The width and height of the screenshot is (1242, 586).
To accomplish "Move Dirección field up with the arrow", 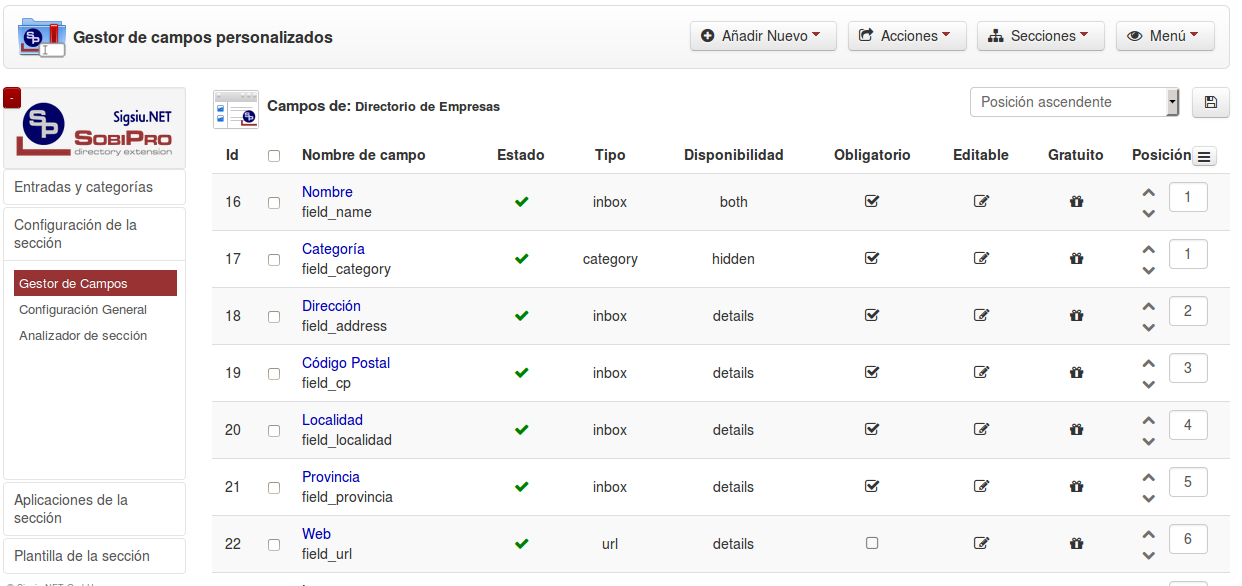I will point(1149,306).
